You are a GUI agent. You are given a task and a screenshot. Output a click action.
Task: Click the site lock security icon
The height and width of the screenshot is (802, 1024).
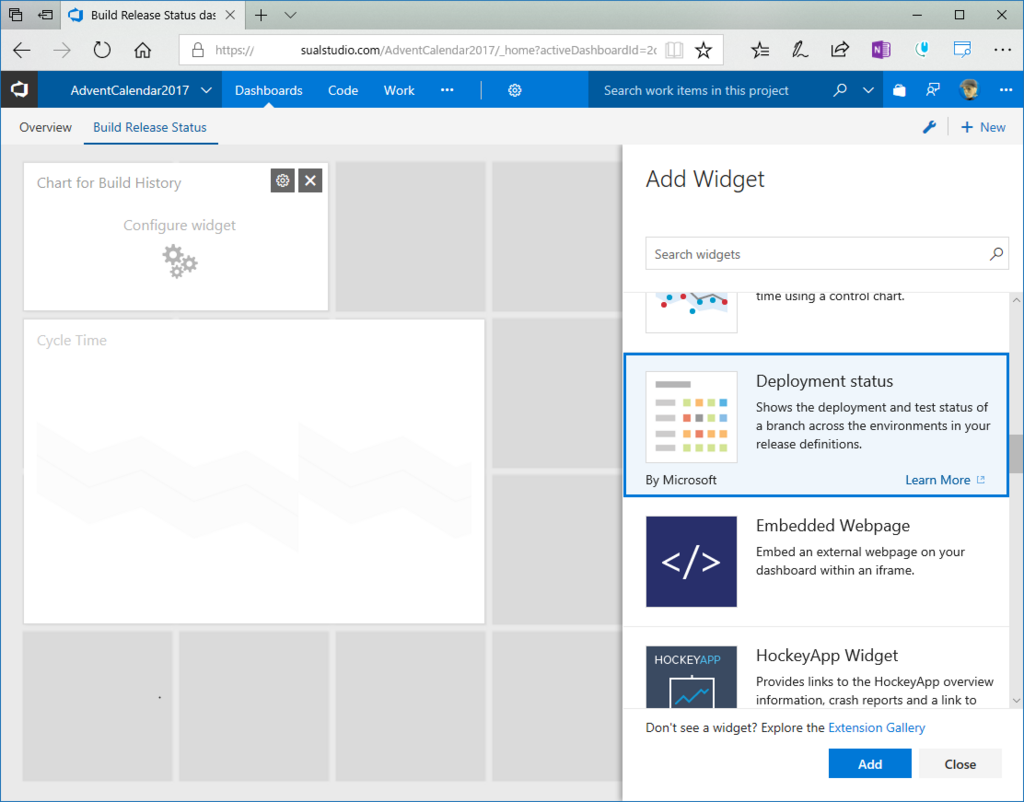(x=198, y=50)
